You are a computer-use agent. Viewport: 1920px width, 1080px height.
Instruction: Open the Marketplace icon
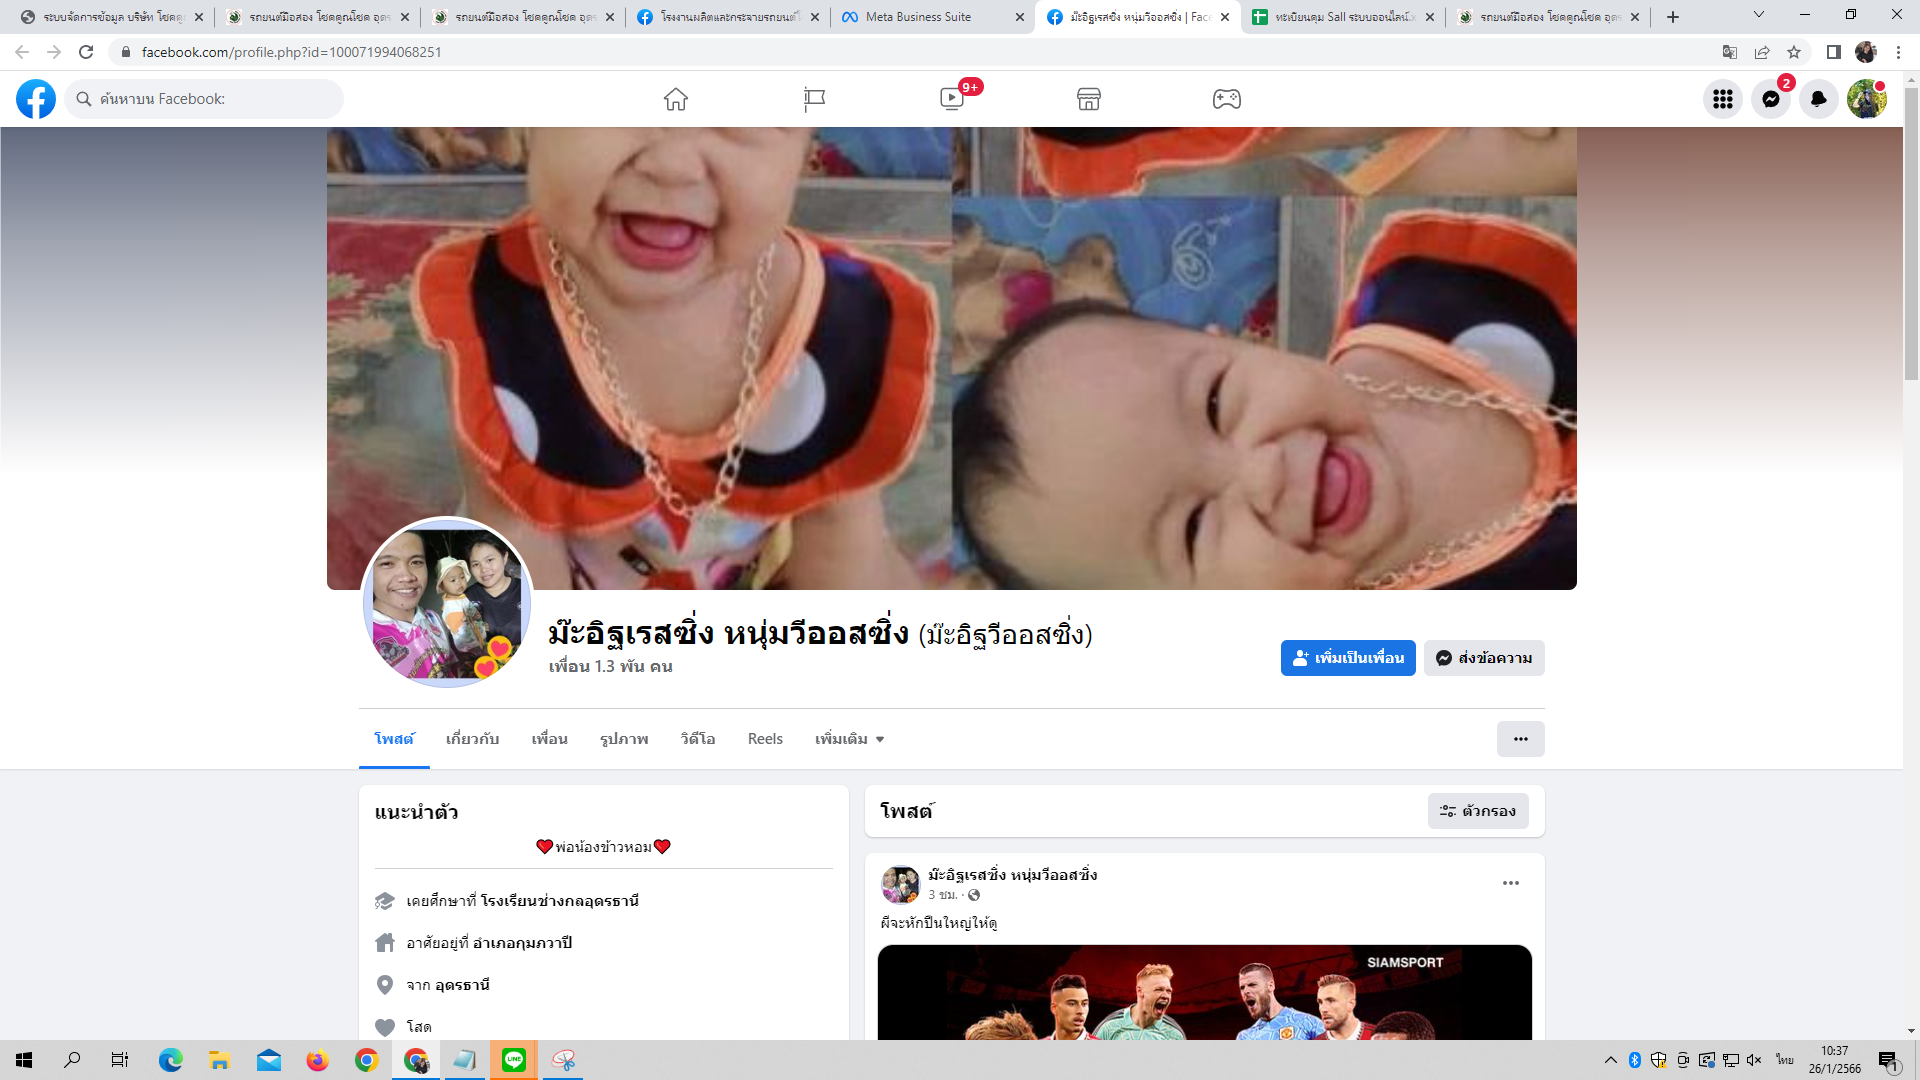(1089, 99)
